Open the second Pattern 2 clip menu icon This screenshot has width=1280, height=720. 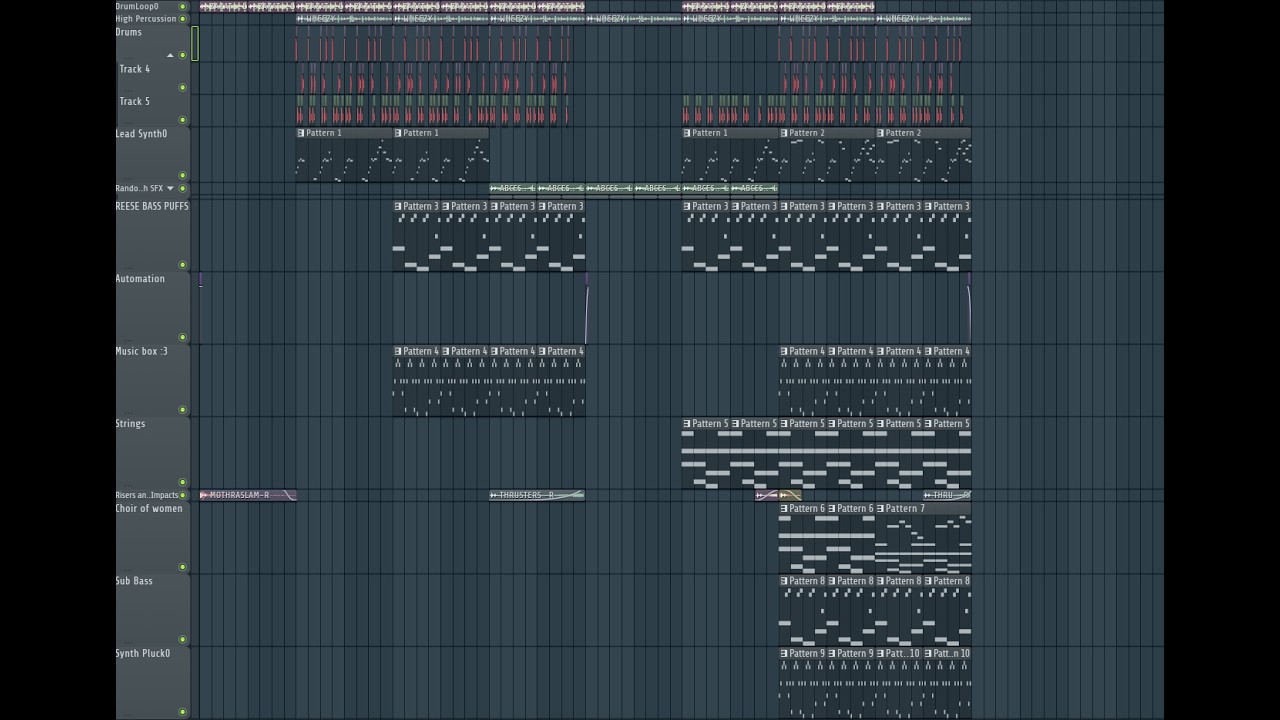click(880, 133)
